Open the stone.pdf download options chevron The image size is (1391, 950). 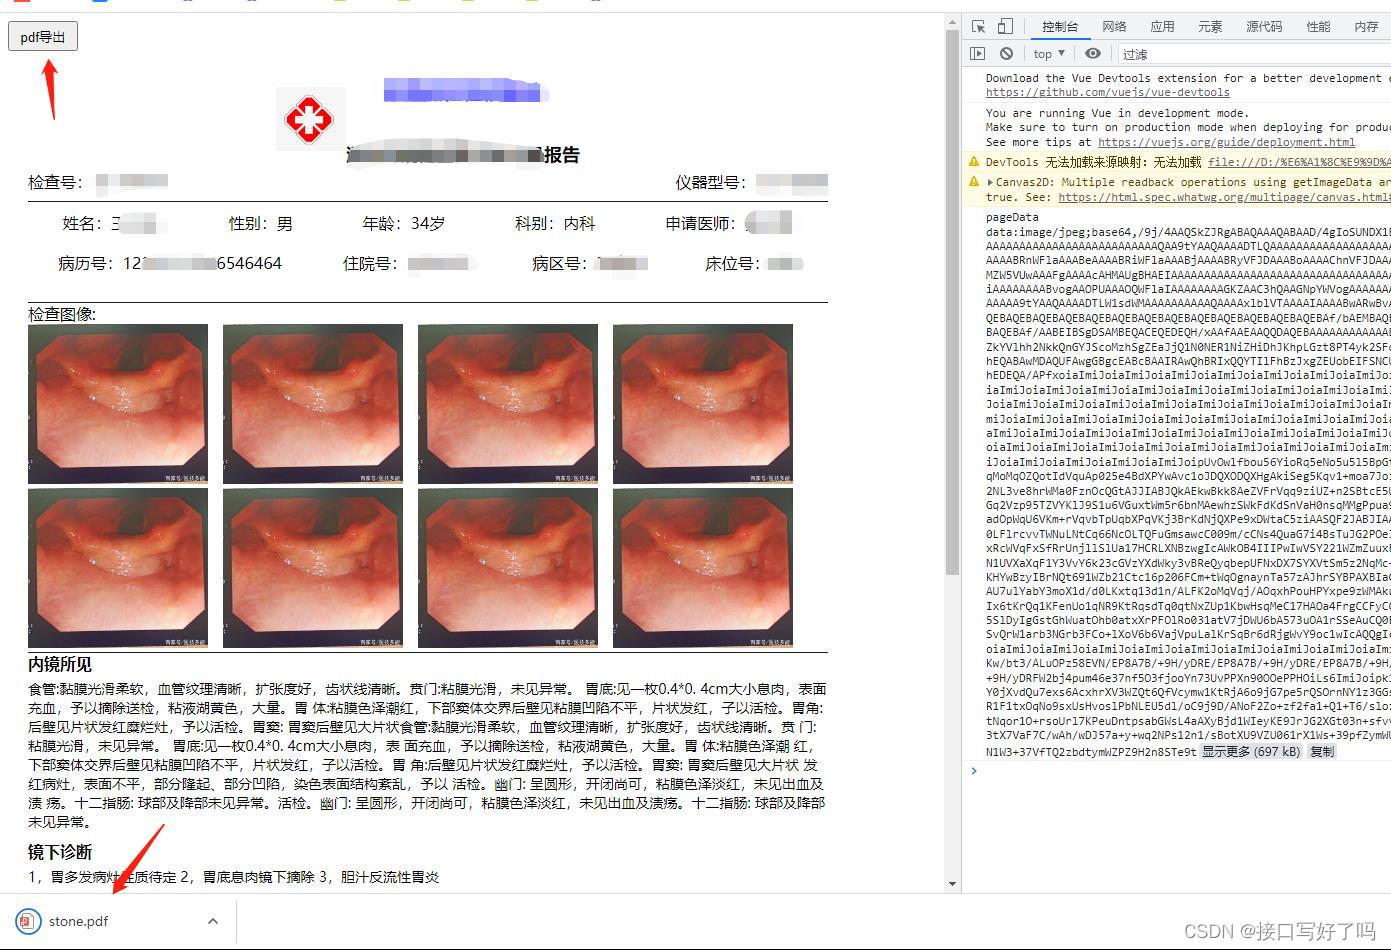pos(211,921)
